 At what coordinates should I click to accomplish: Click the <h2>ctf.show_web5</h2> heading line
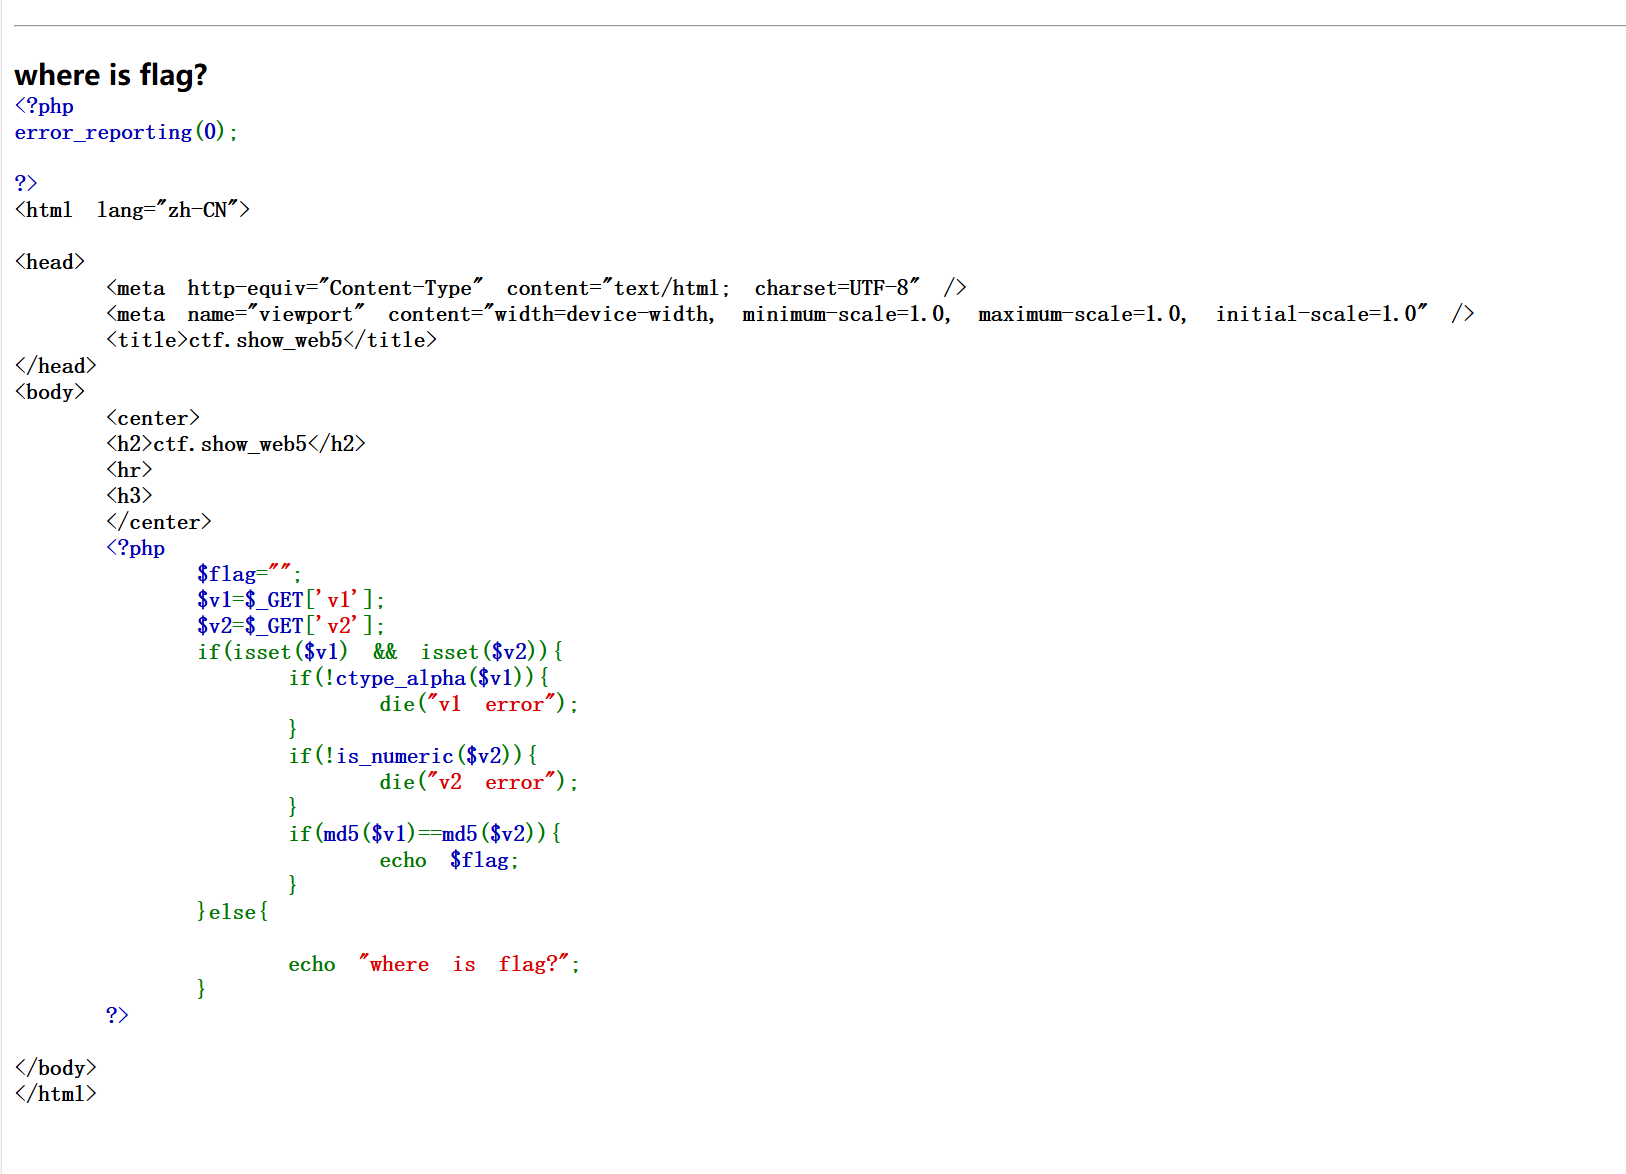tap(235, 443)
